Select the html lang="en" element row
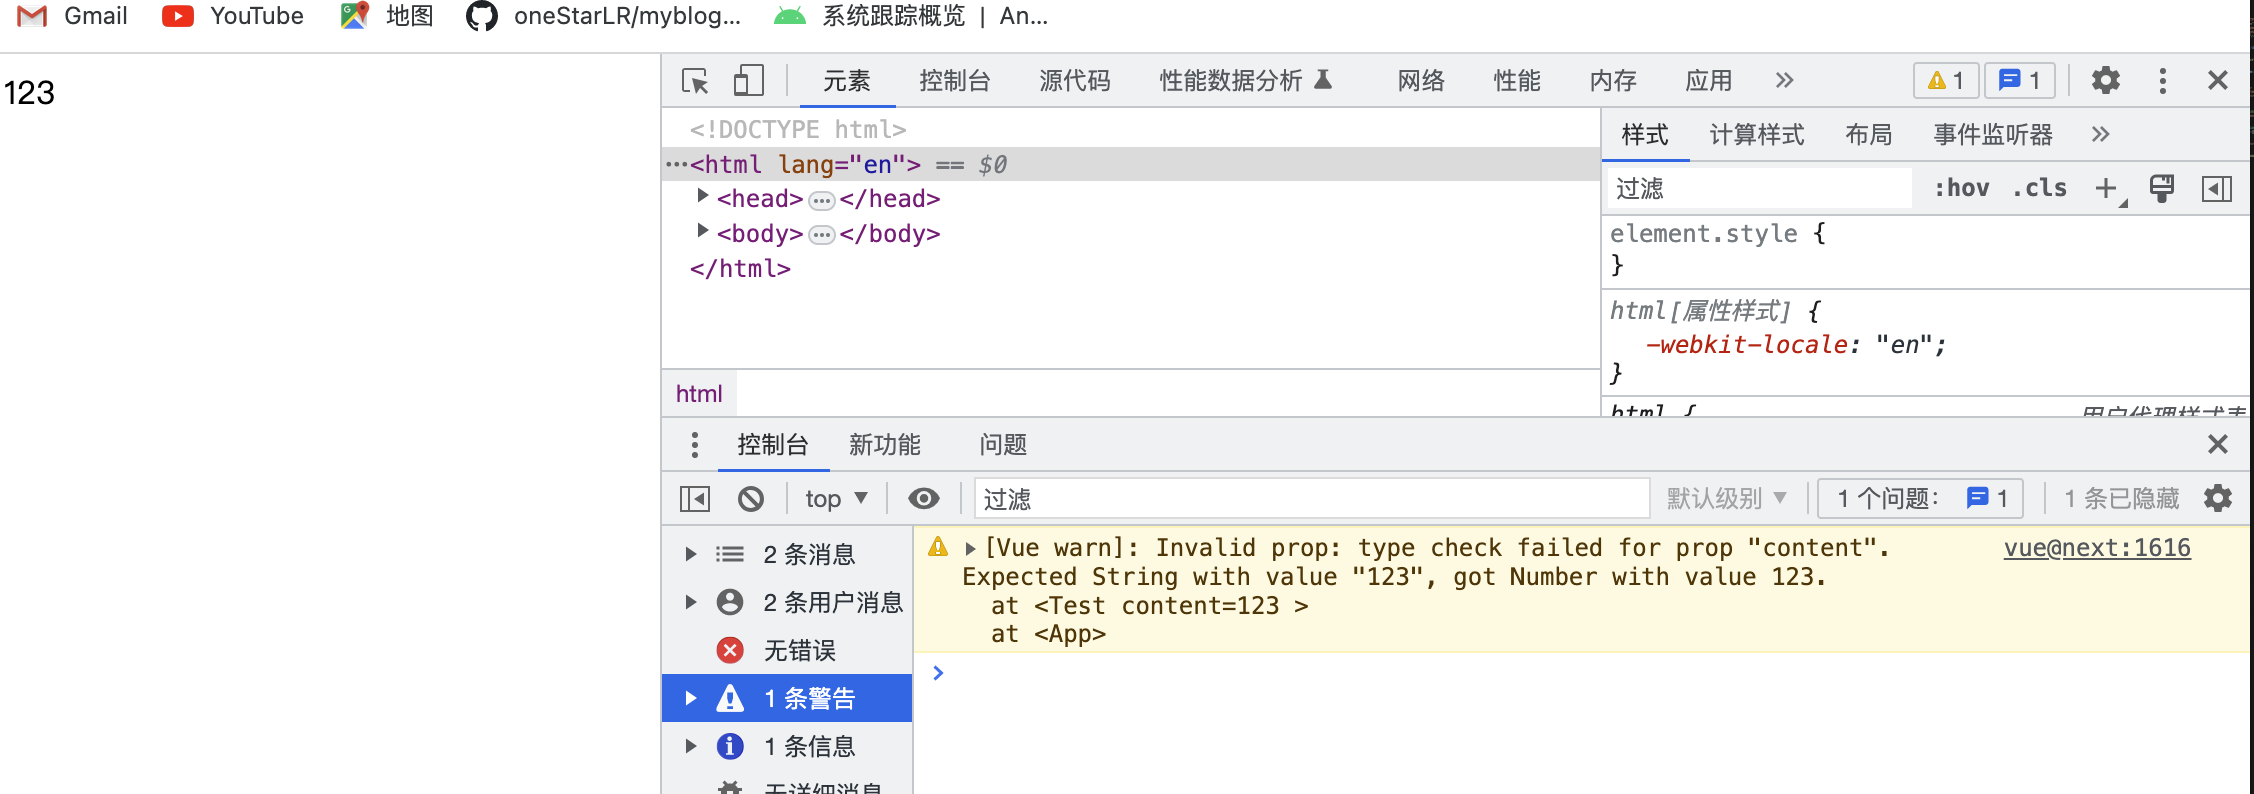2254x794 pixels. tap(1131, 164)
